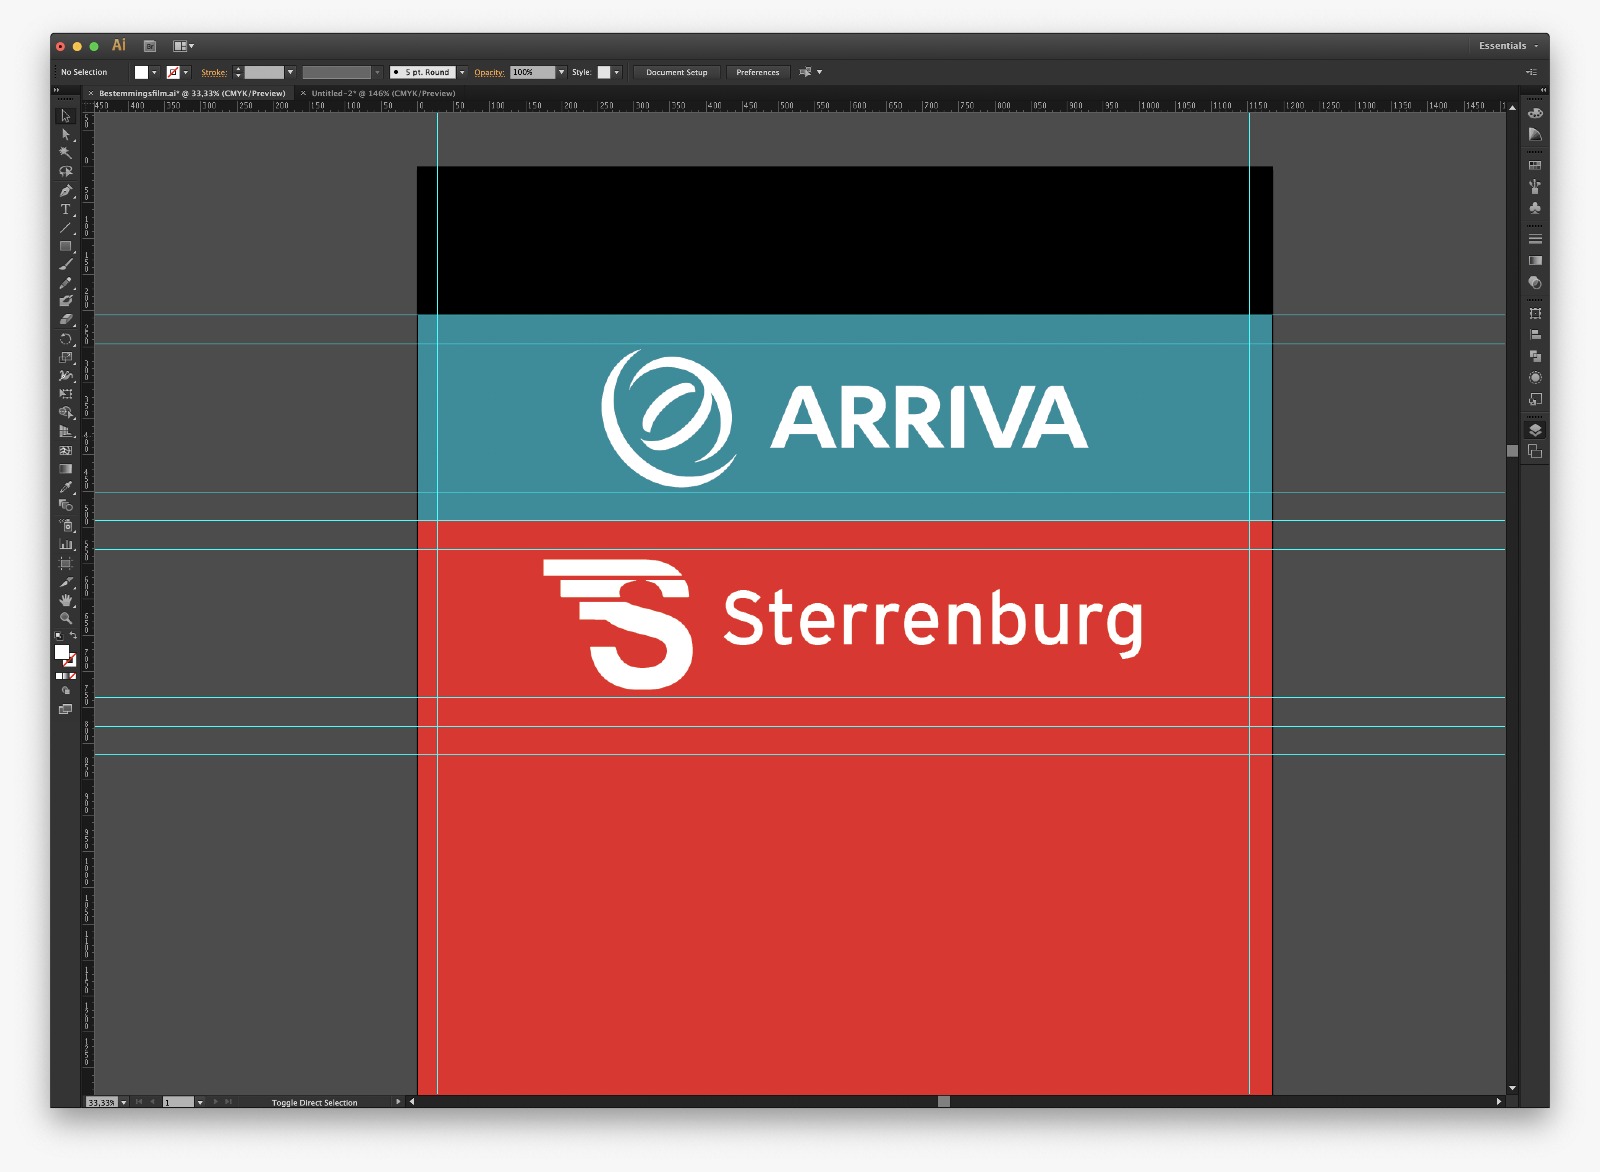Screen dimensions: 1600x1172
Task: Select the Column Graph tool
Action: 66,544
